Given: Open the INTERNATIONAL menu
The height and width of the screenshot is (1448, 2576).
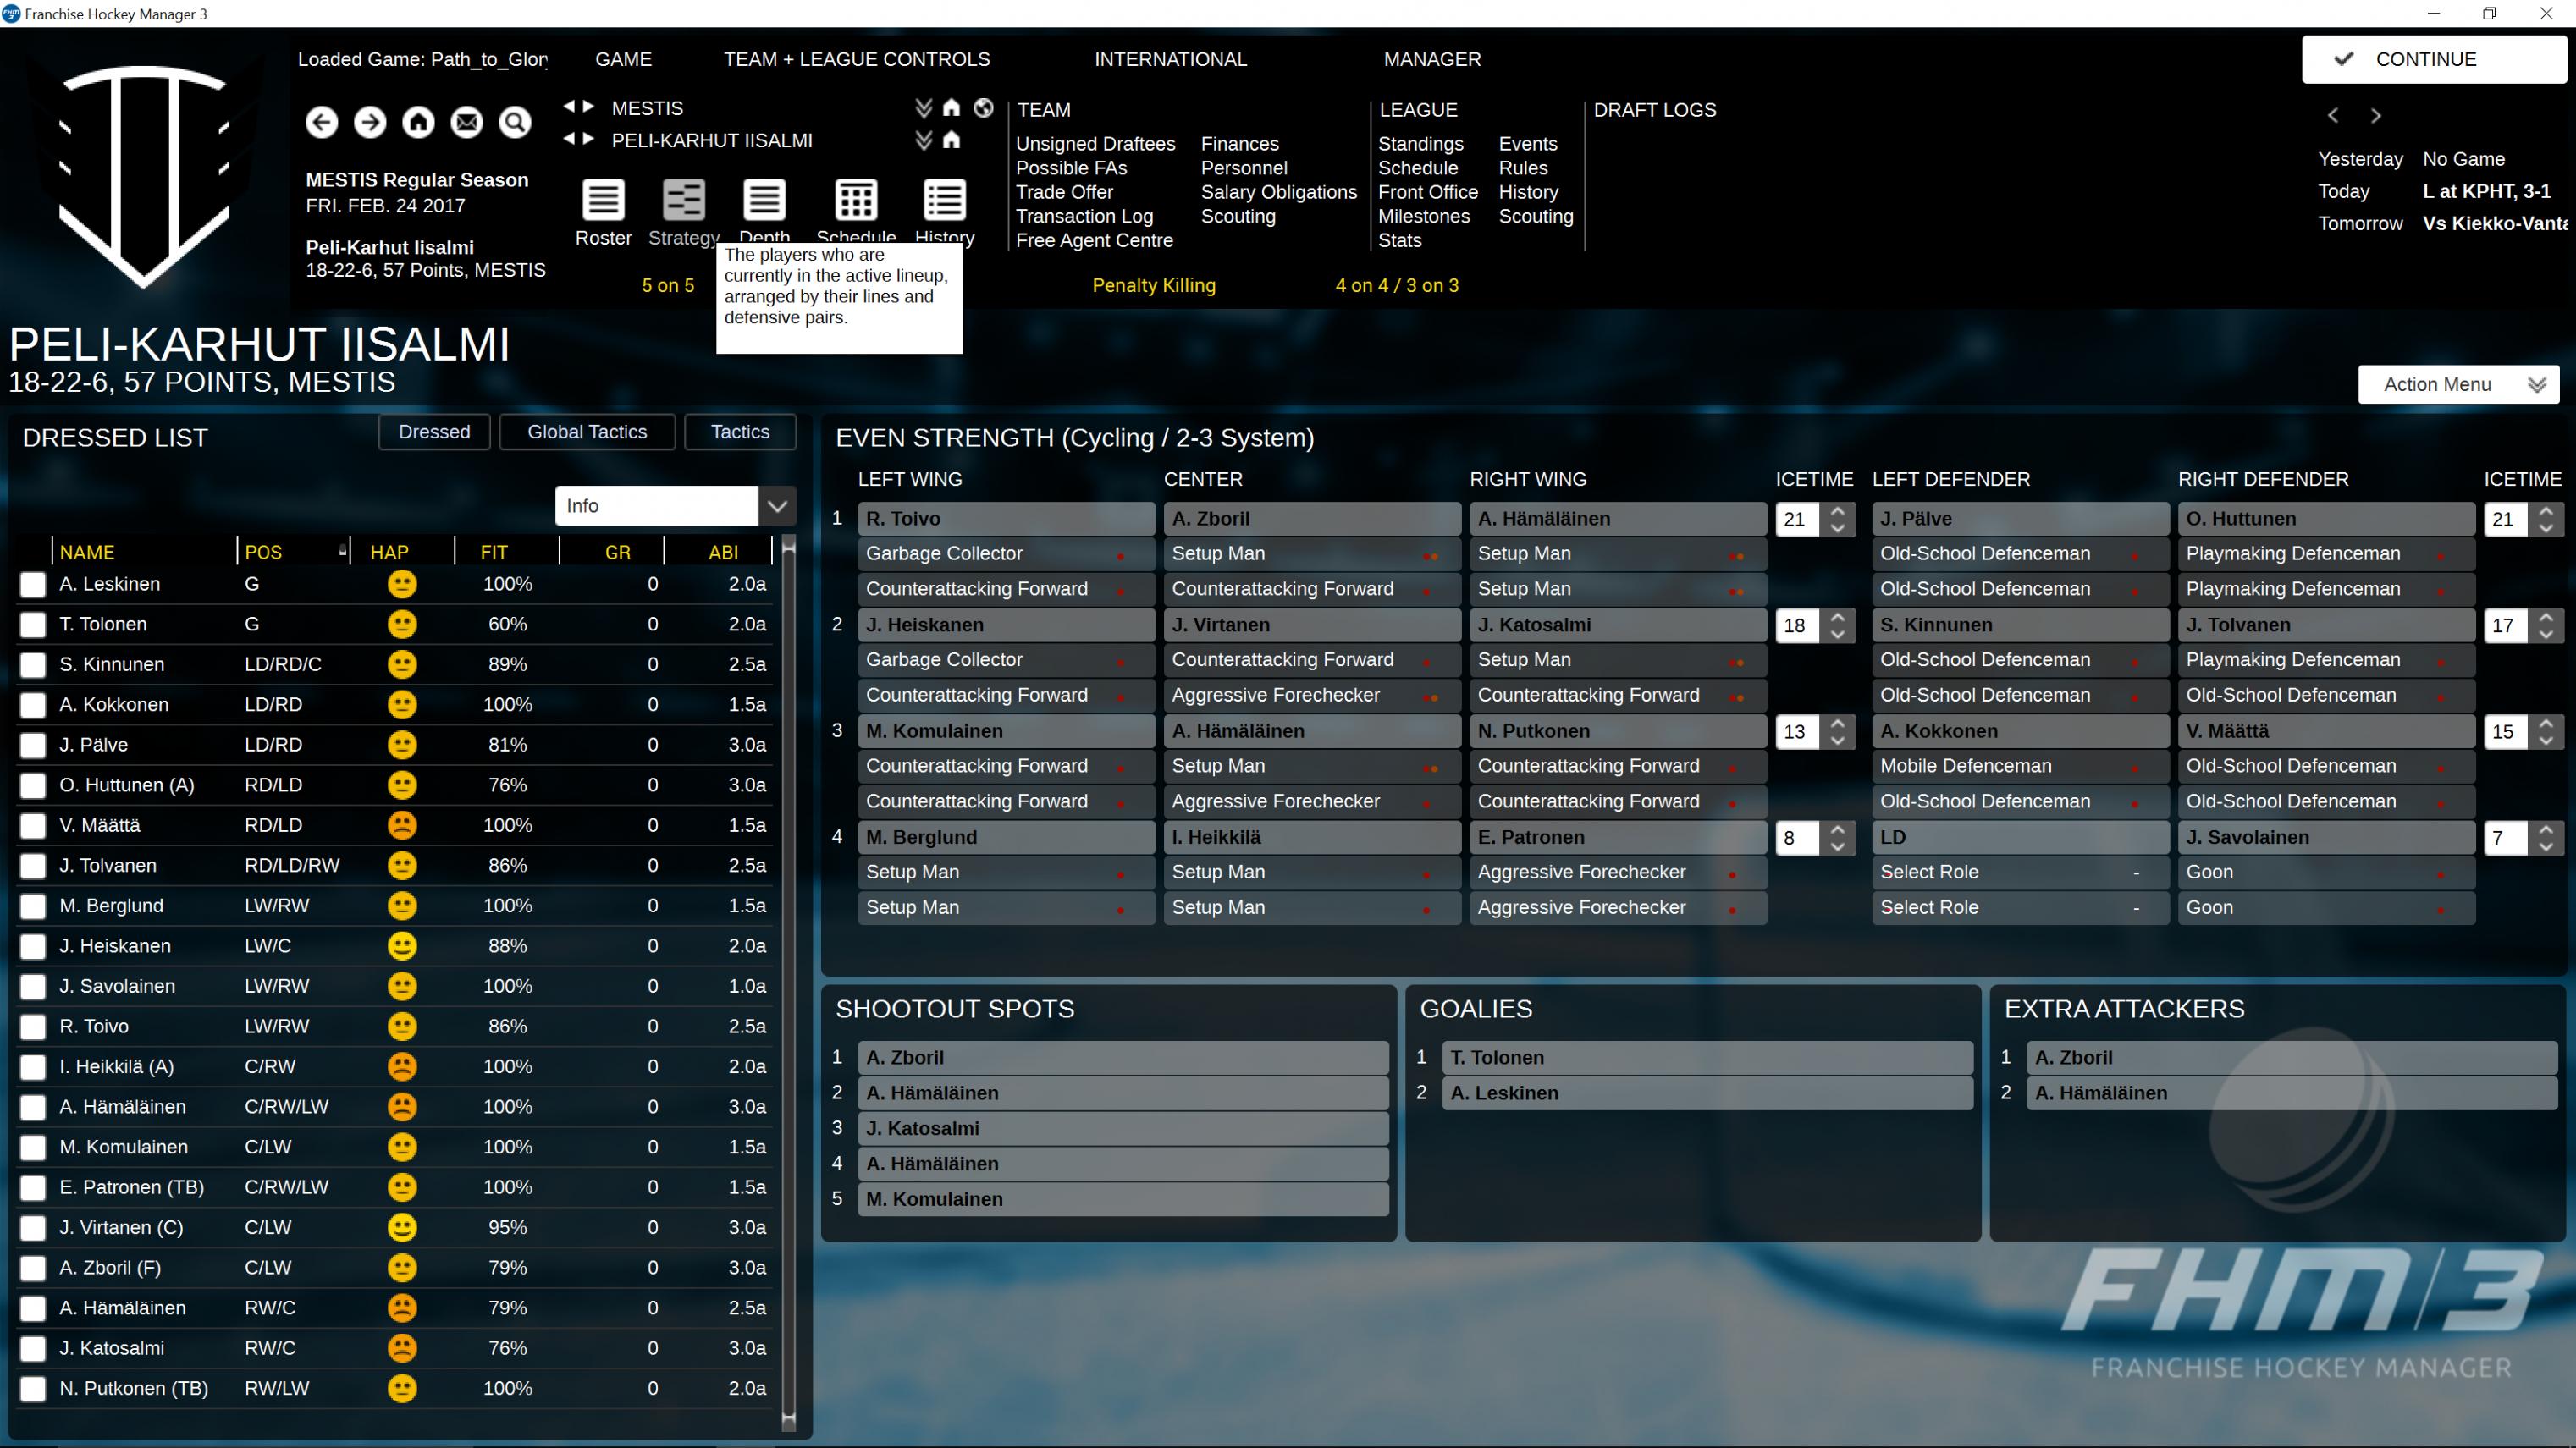Looking at the screenshot, I should pyautogui.click(x=1170, y=59).
